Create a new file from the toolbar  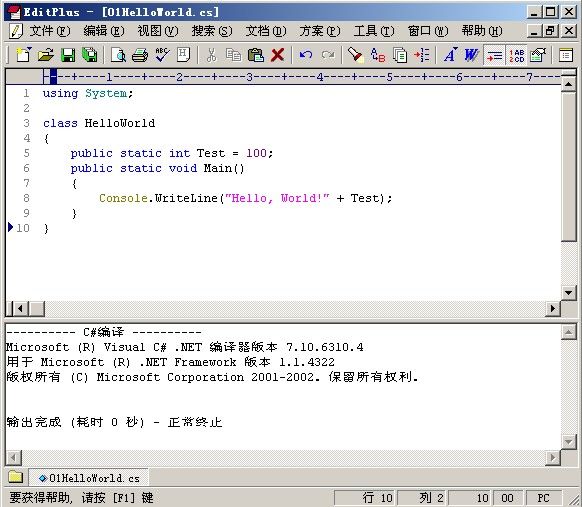tap(24, 55)
